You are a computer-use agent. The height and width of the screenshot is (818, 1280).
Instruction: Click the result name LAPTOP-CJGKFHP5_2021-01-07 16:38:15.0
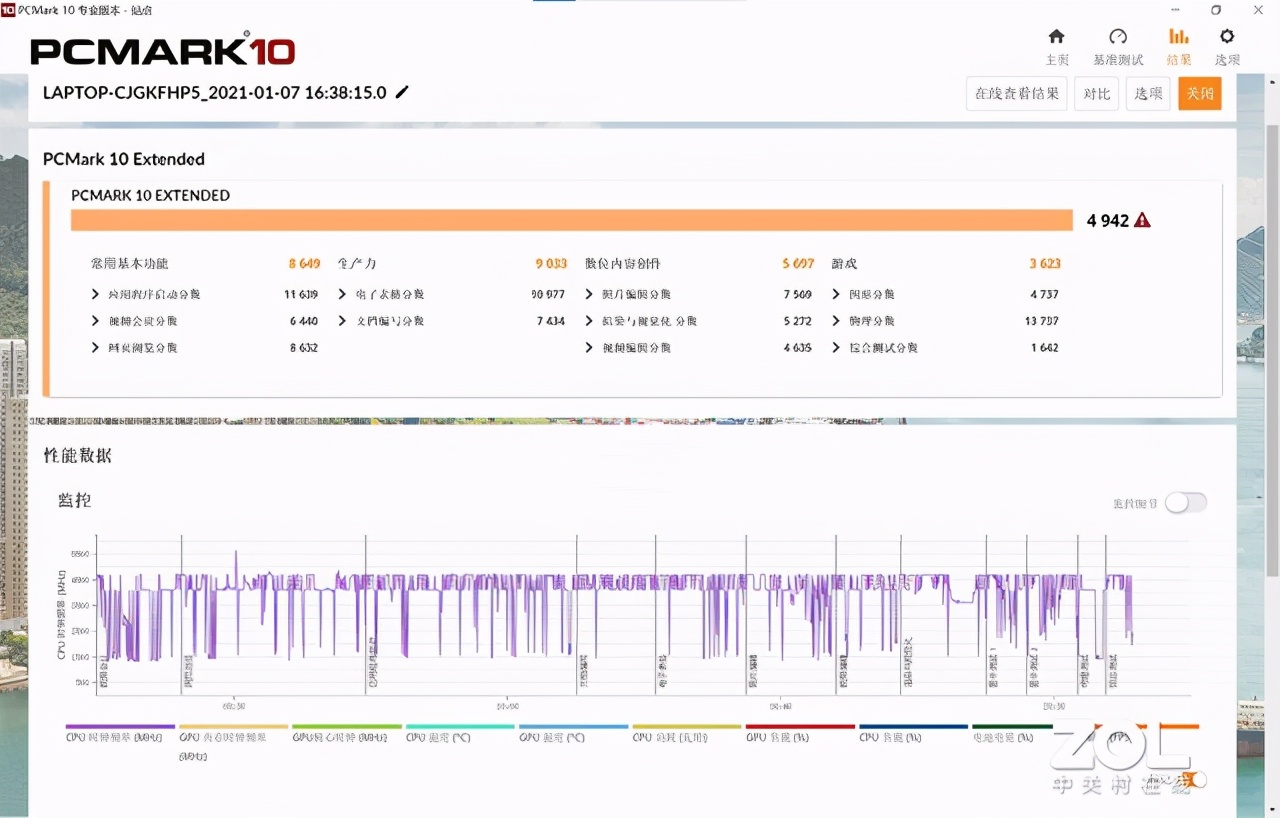[215, 92]
